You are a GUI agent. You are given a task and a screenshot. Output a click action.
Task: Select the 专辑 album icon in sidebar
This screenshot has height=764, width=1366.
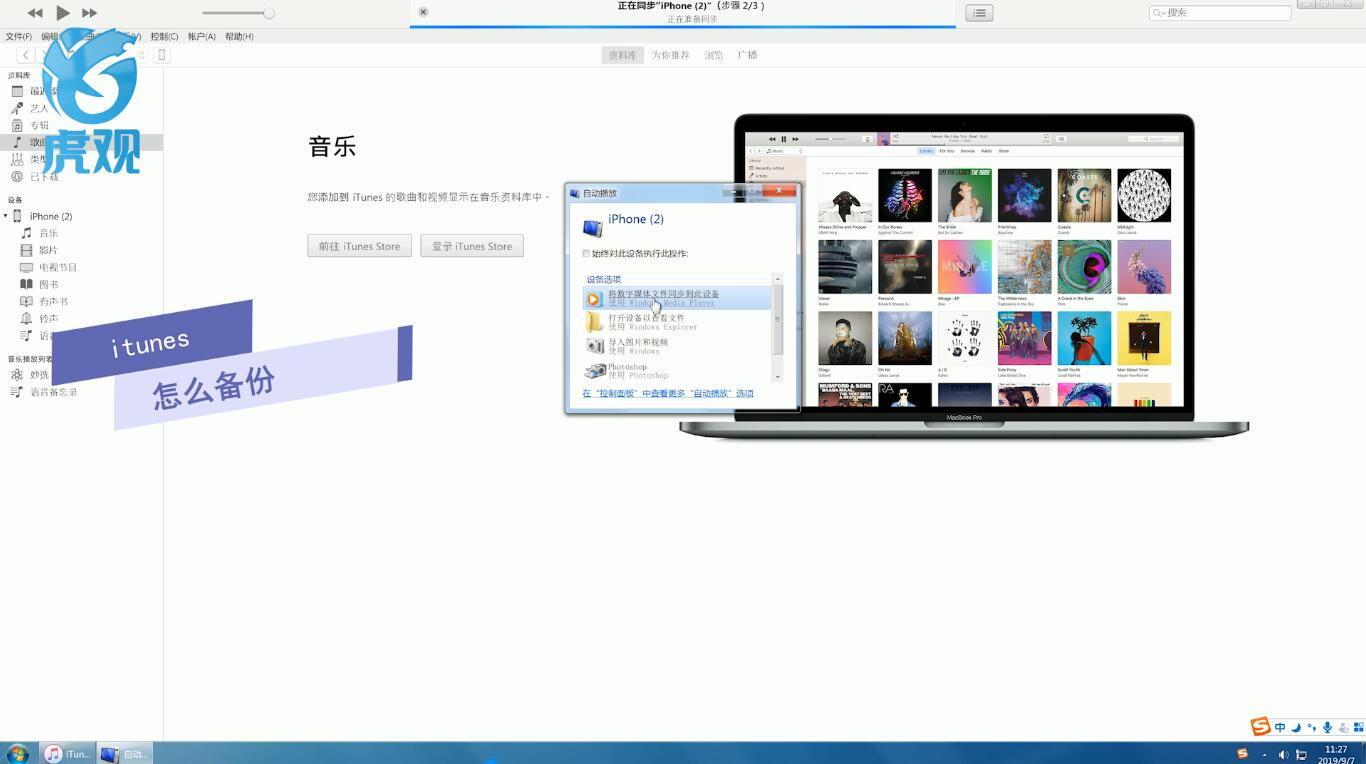(x=17, y=125)
